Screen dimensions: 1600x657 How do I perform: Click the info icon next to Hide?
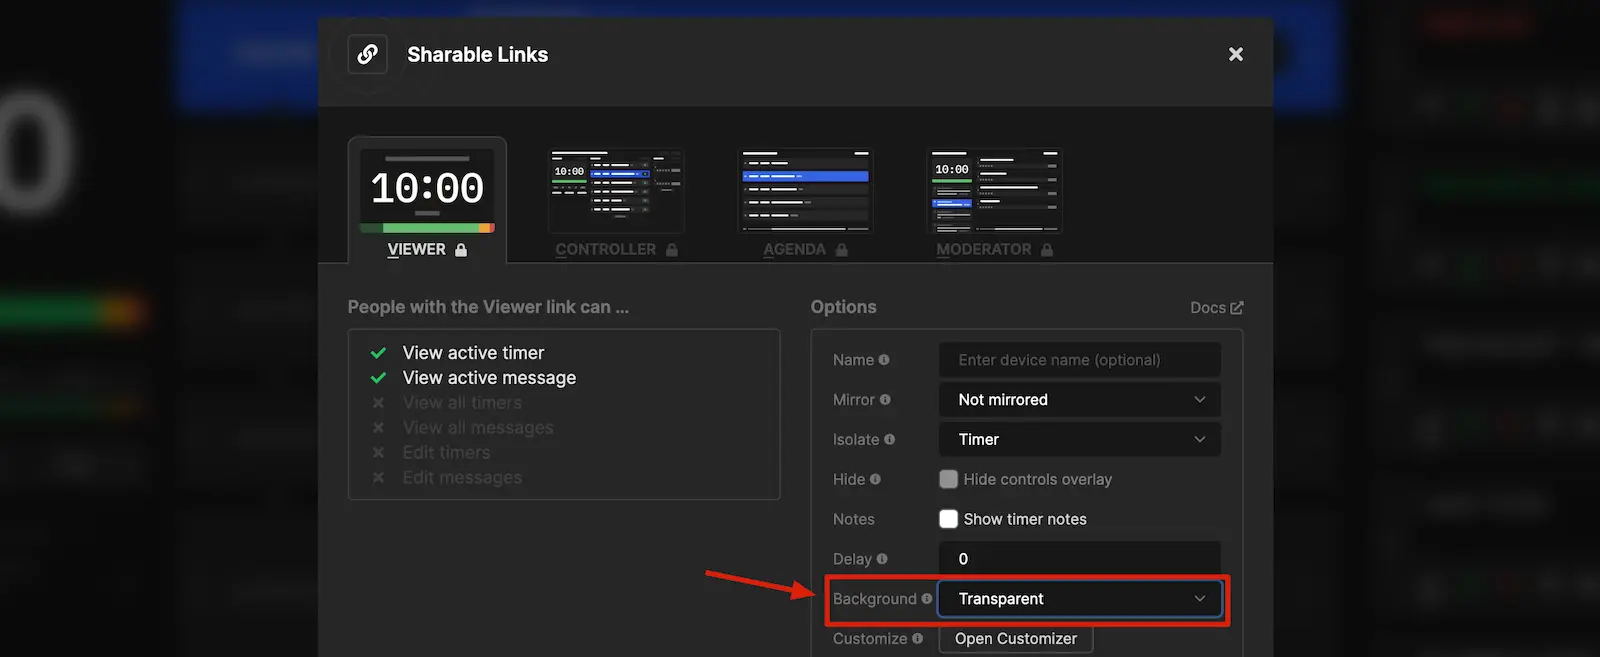876,479
